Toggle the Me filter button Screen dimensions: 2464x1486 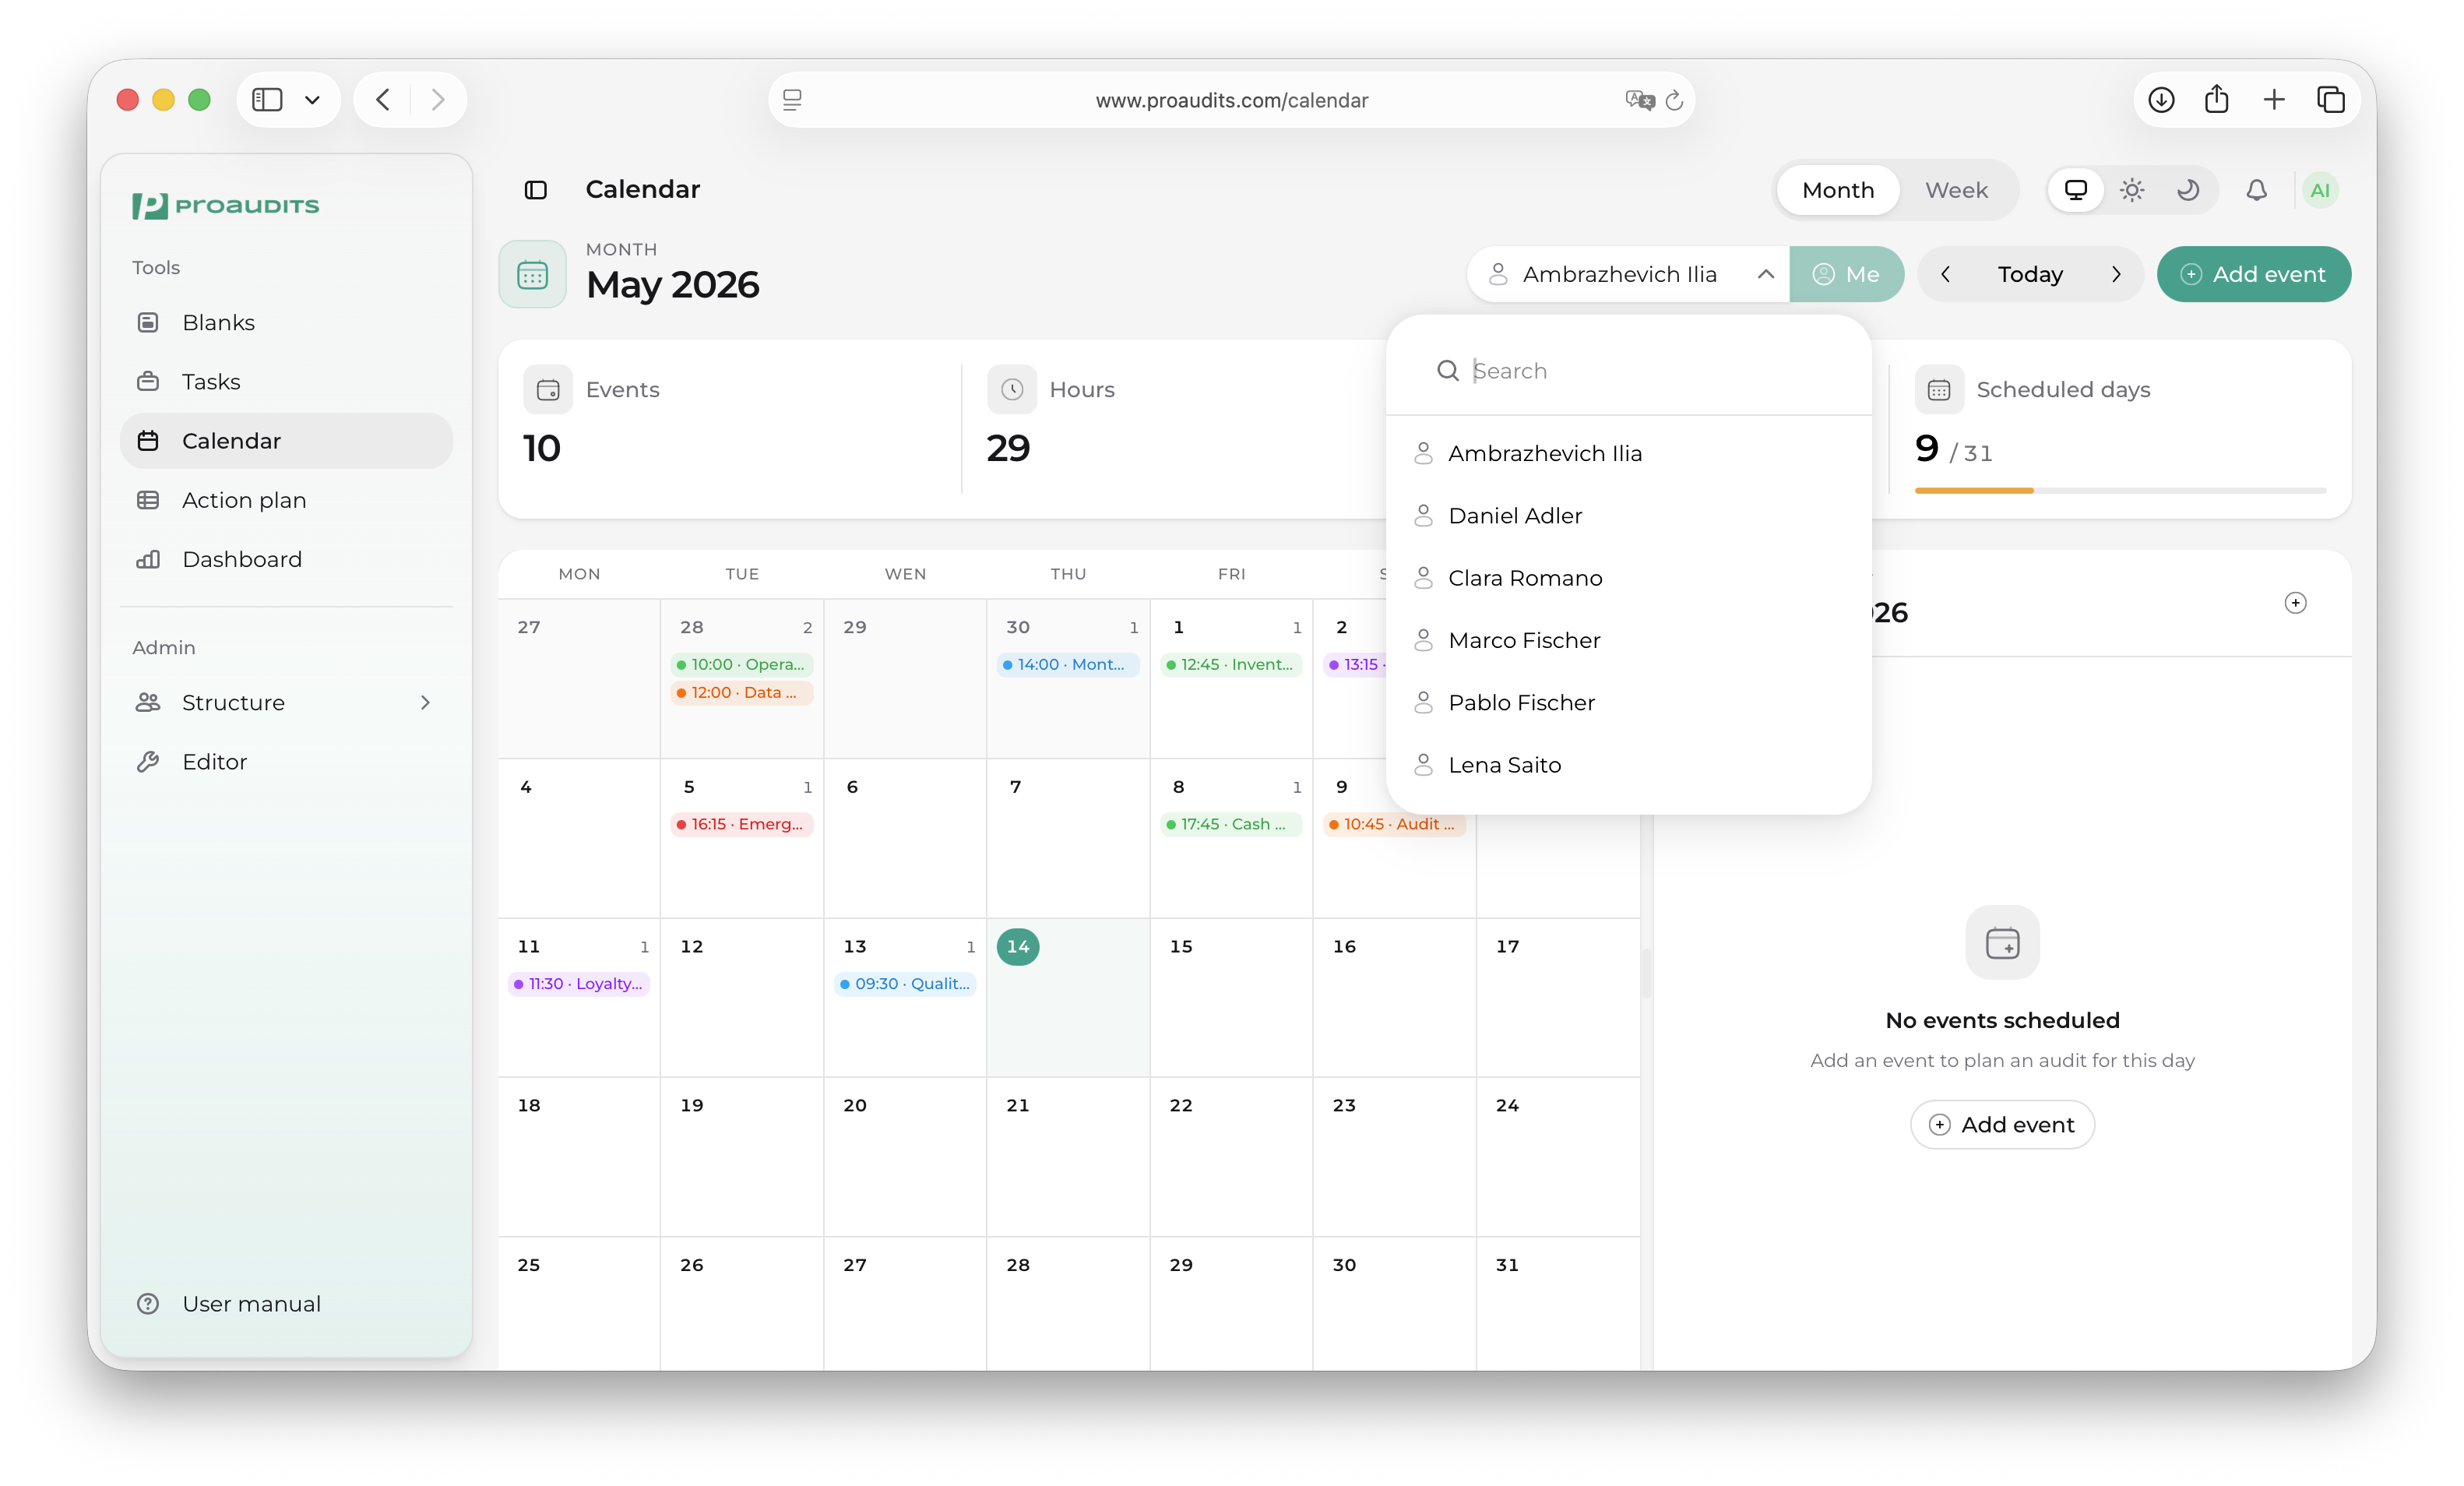pos(1846,274)
